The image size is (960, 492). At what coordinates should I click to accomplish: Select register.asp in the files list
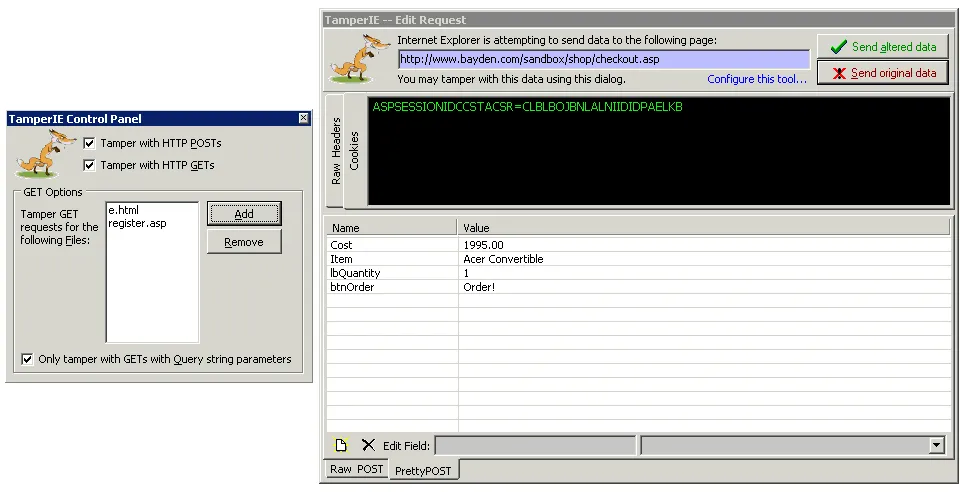coord(137,223)
